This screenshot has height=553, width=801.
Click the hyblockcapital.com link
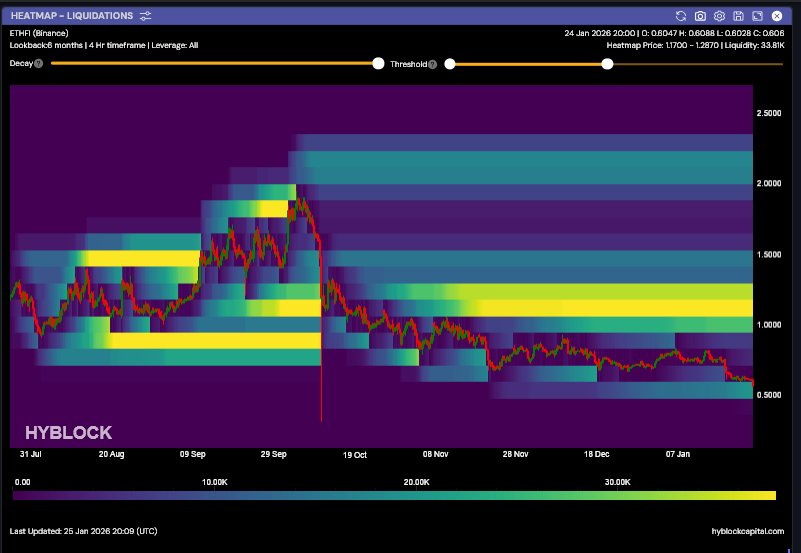tap(747, 532)
